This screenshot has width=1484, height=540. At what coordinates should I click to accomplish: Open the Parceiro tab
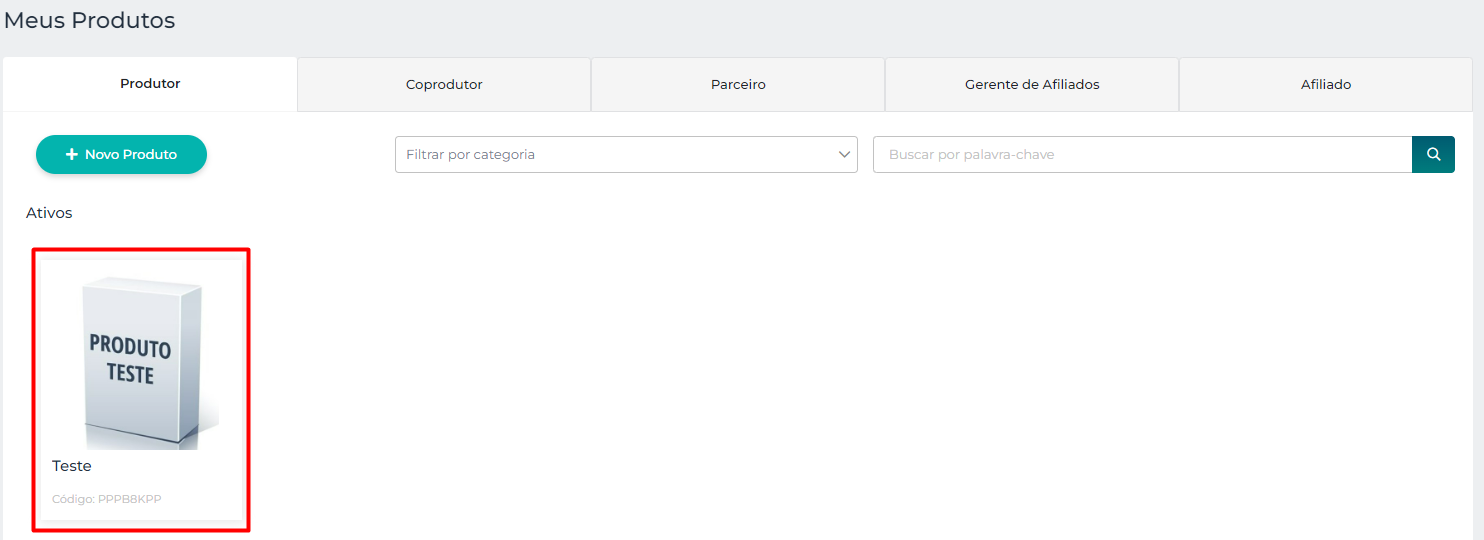(x=738, y=84)
